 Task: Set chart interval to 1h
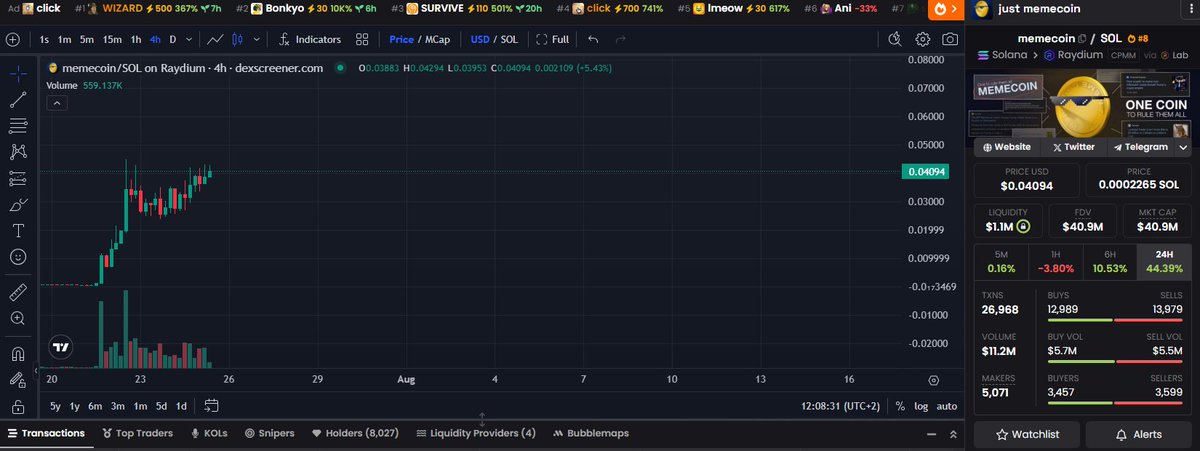[x=135, y=40]
